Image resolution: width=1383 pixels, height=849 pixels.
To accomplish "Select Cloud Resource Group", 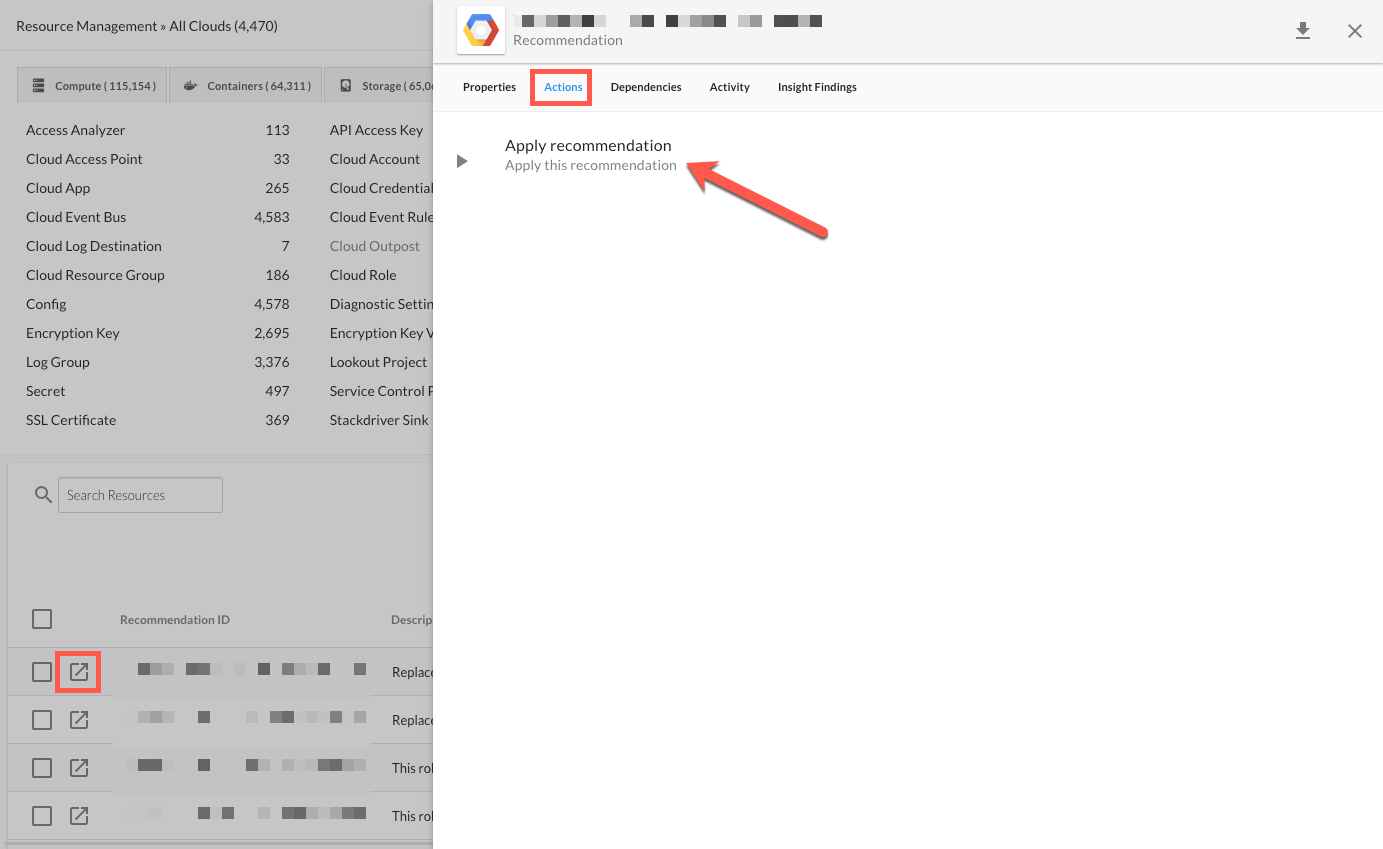I will [x=95, y=275].
